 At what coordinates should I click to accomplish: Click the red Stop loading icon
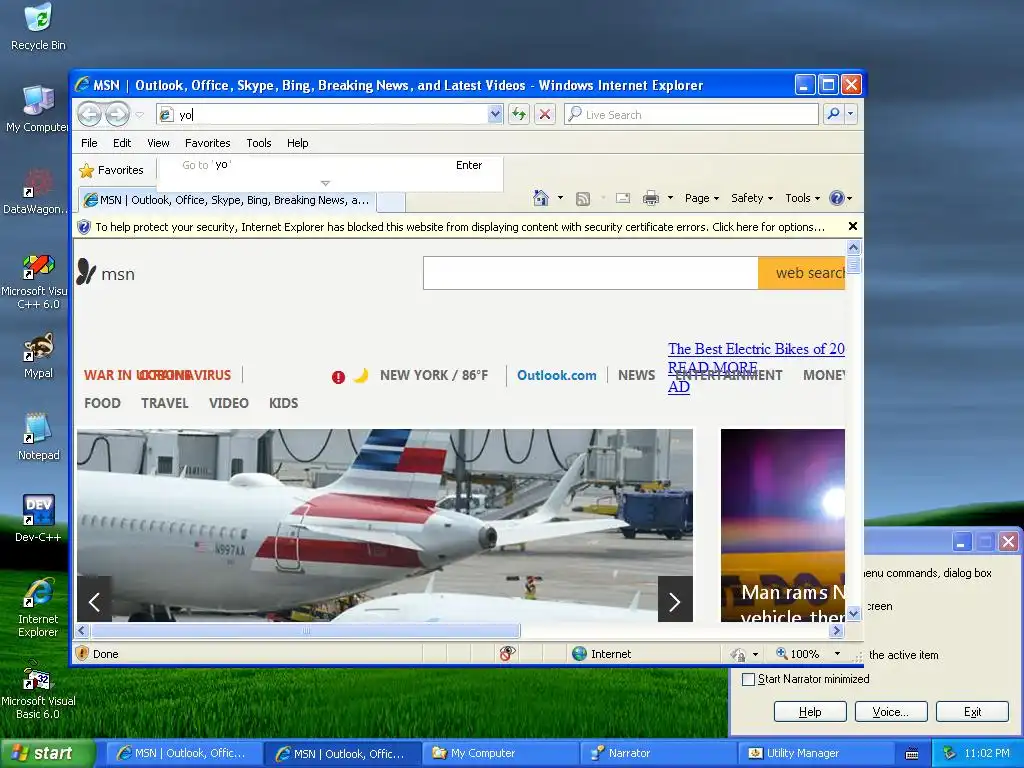coord(545,114)
